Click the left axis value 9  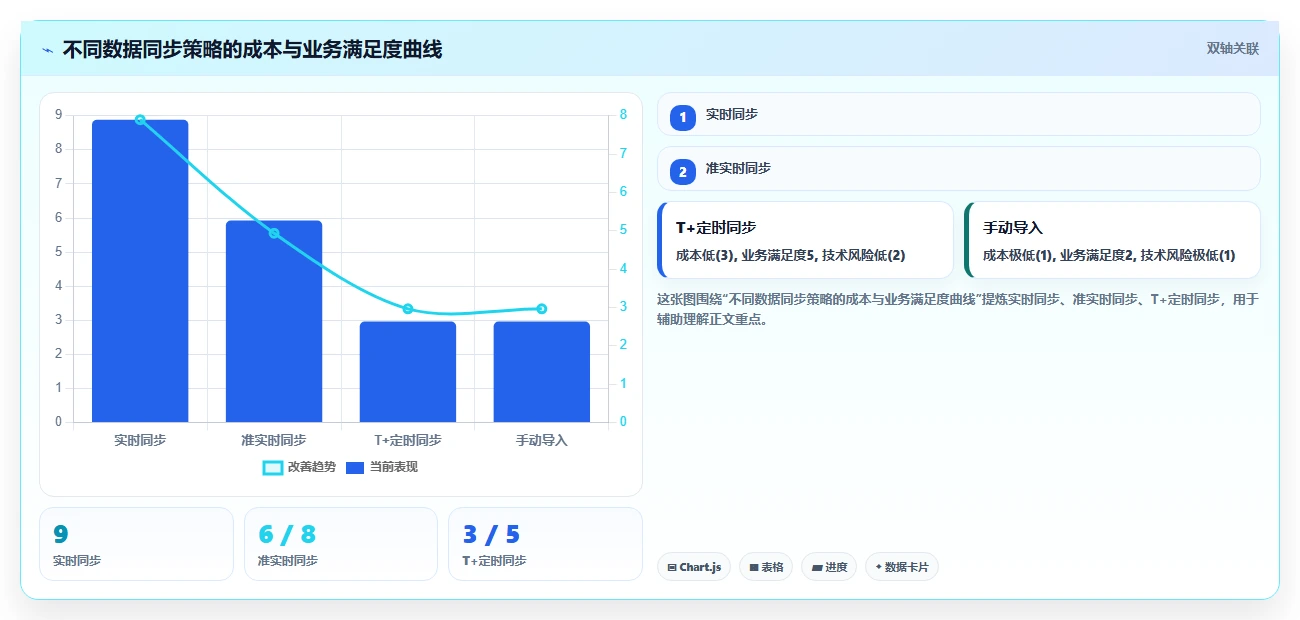pyautogui.click(x=58, y=115)
